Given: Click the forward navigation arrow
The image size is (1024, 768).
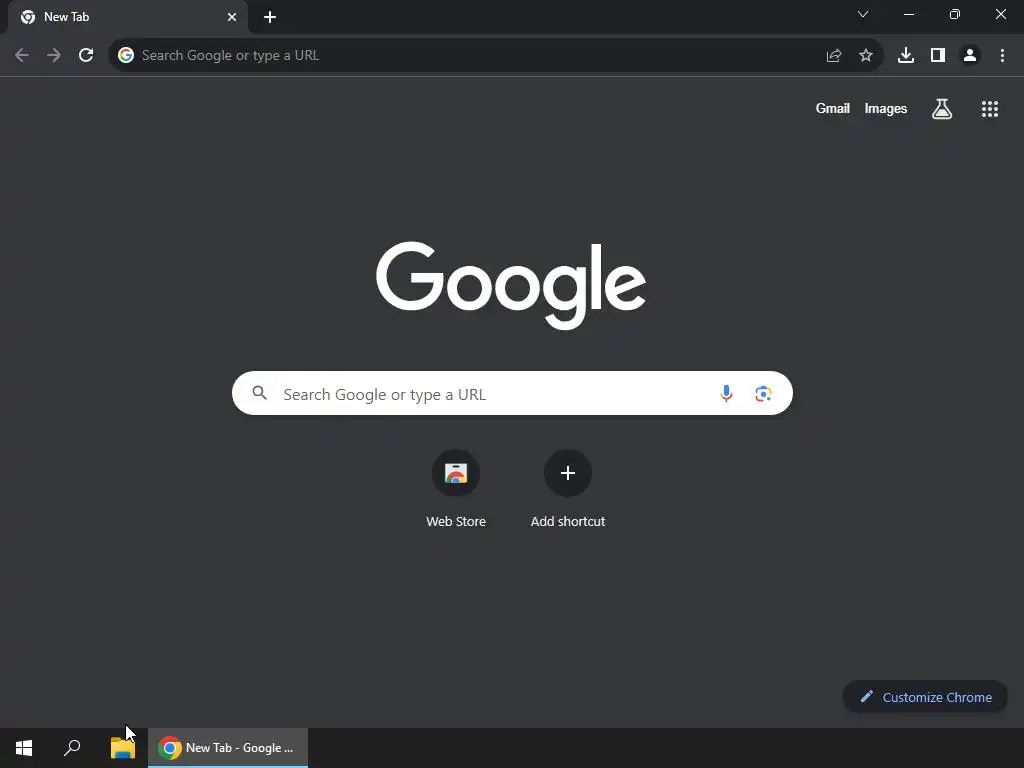Looking at the screenshot, I should pyautogui.click(x=54, y=56).
